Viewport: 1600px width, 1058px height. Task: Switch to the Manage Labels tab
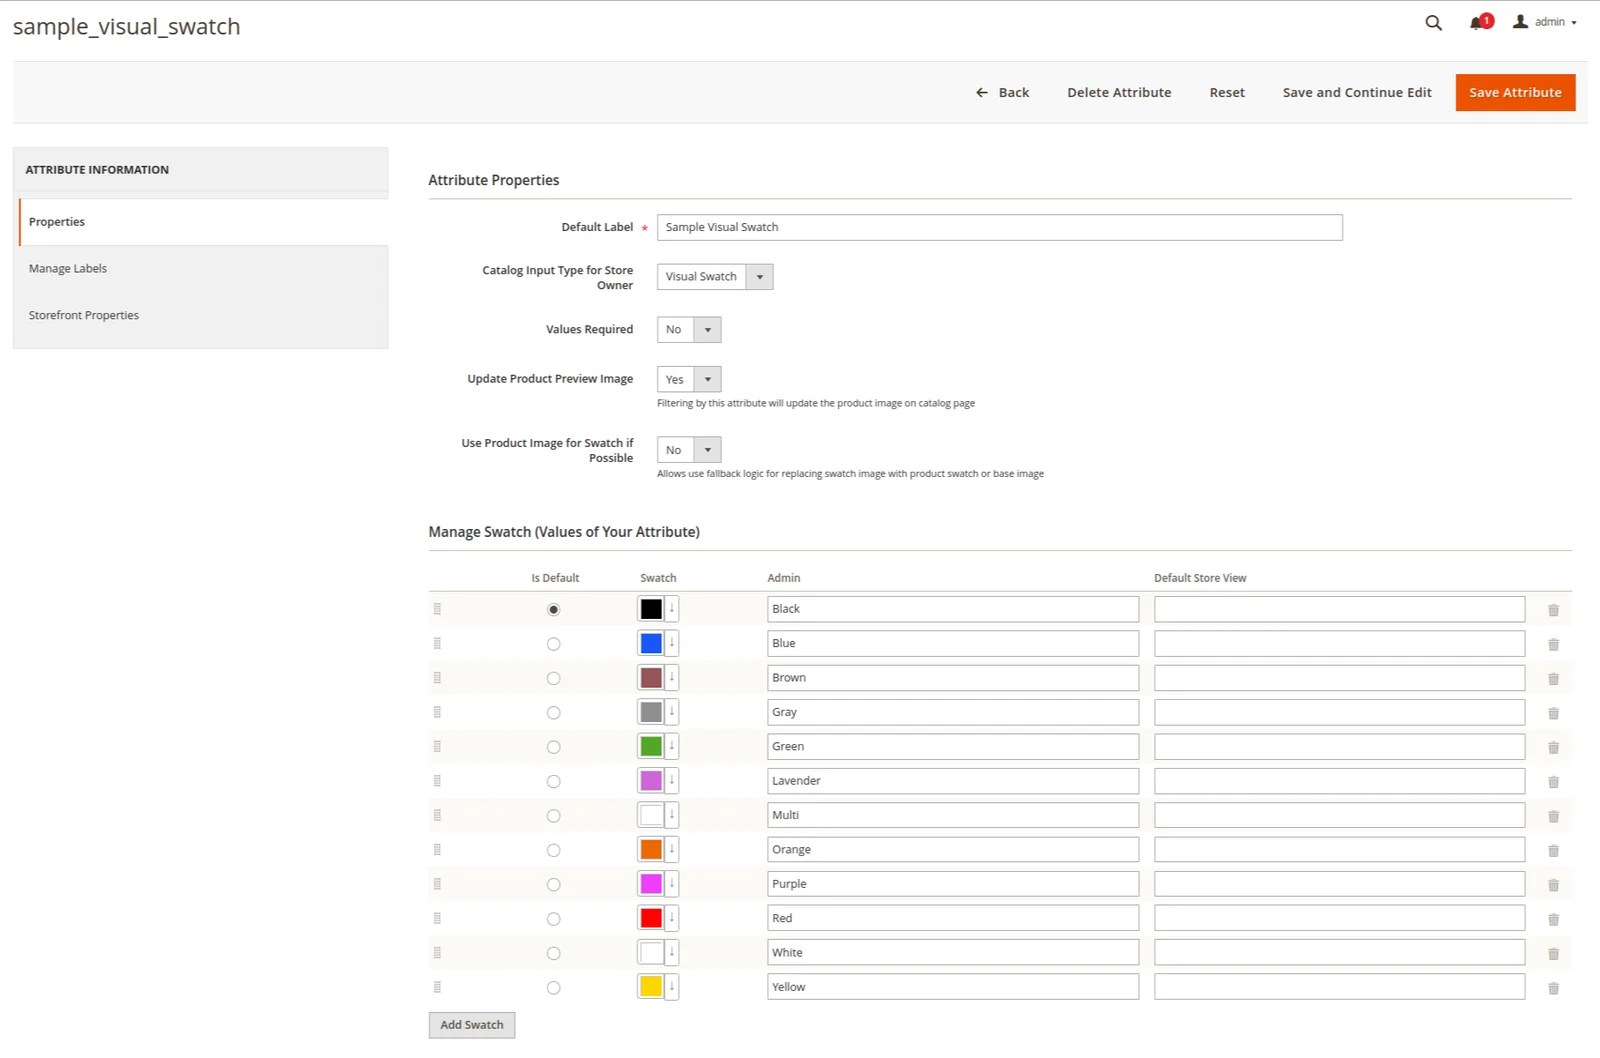point(204,269)
